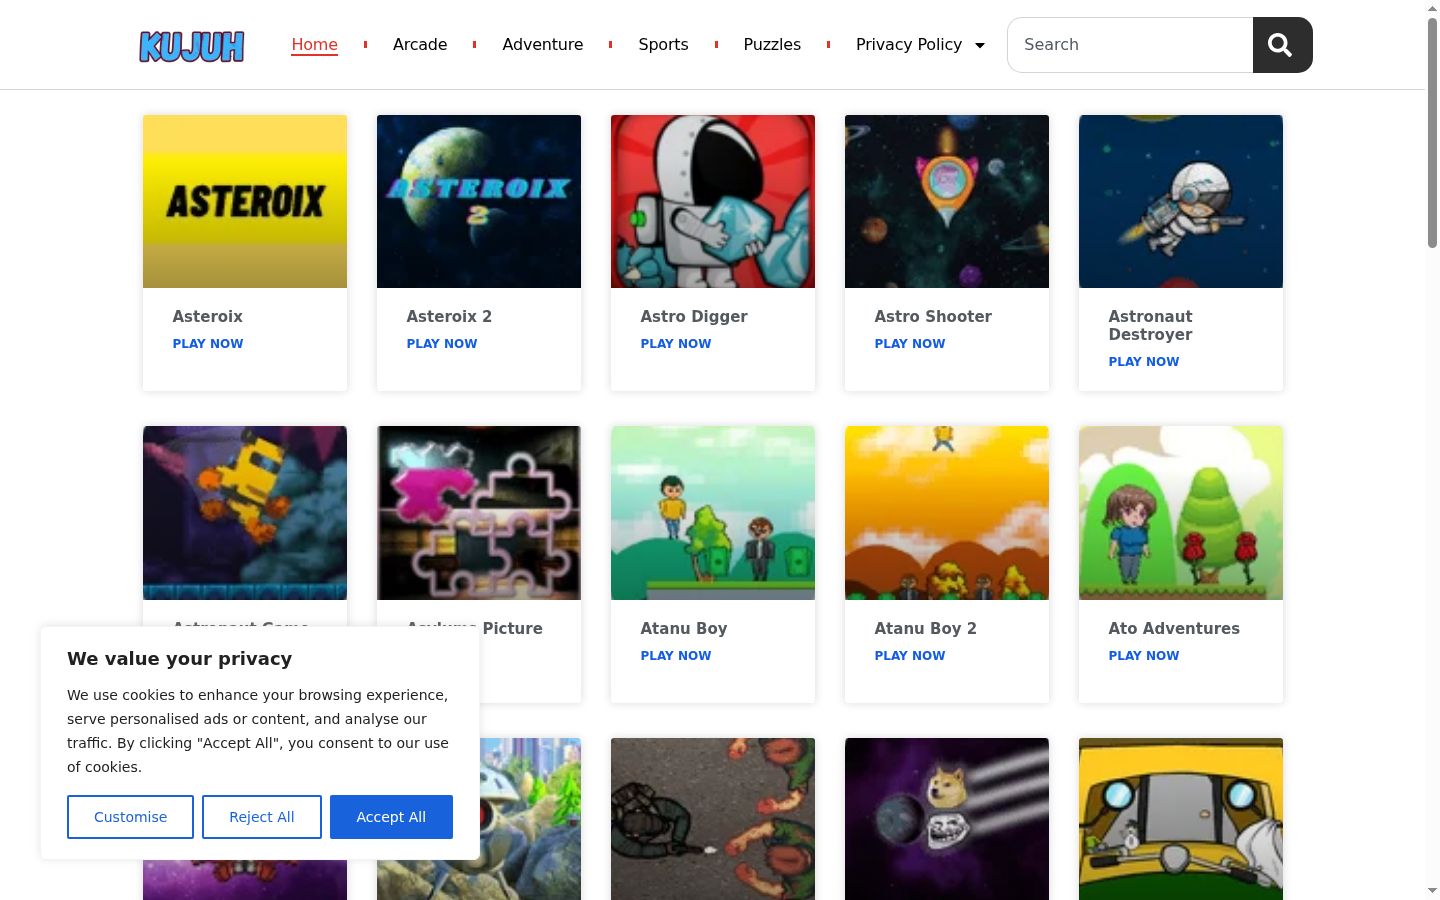
Task: Open the Asteroix 2 game thumbnail
Action: [x=479, y=201]
